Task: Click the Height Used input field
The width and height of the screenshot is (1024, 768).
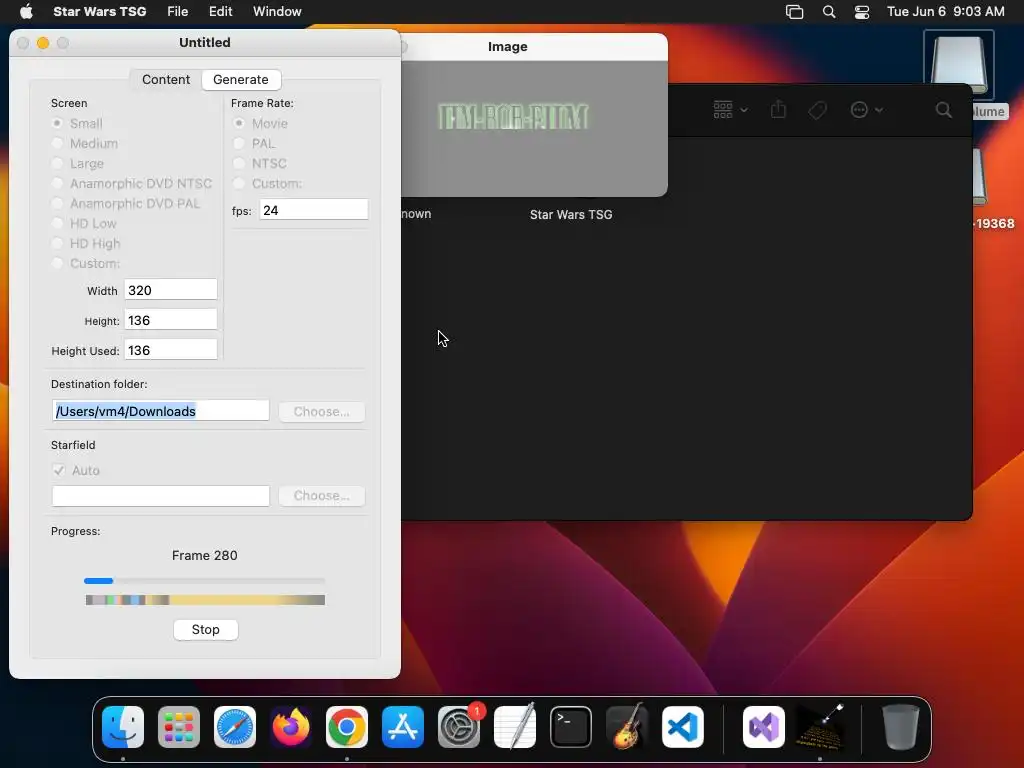Action: tap(170, 350)
